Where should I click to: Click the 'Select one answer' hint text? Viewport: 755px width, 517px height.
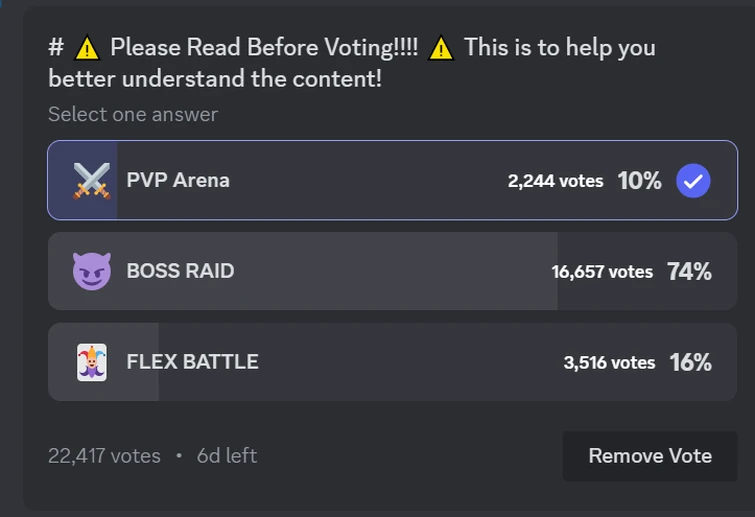click(133, 114)
